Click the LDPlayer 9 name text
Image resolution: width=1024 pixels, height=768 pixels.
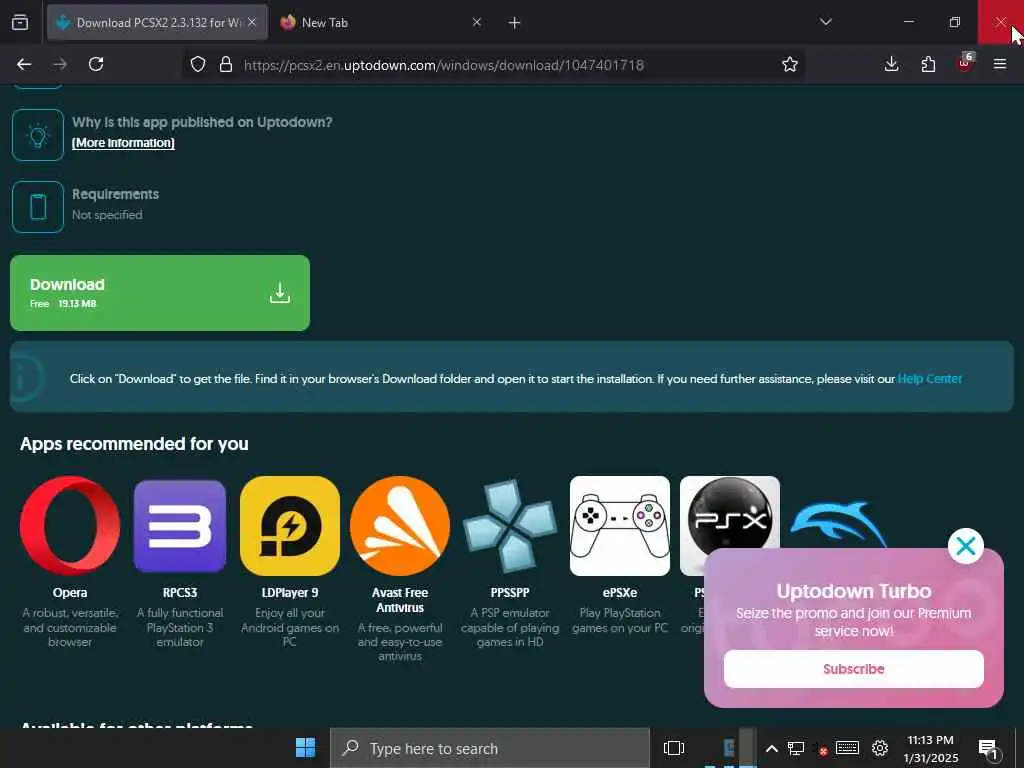click(x=290, y=593)
